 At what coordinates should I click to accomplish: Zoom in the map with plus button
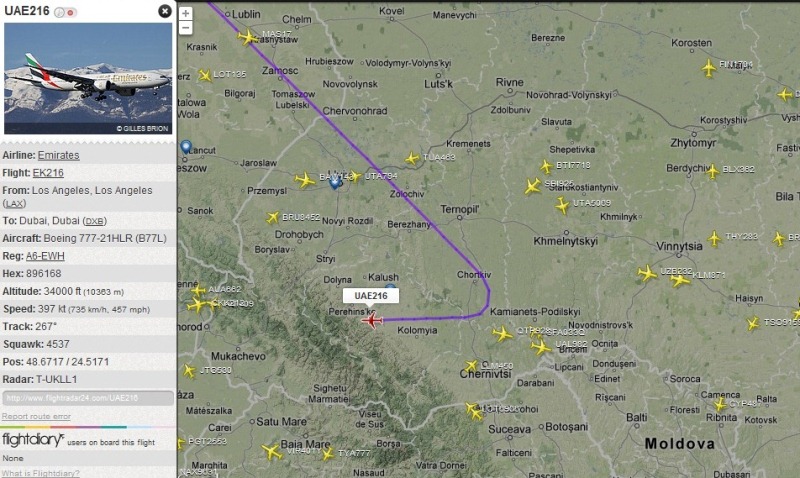coord(186,13)
